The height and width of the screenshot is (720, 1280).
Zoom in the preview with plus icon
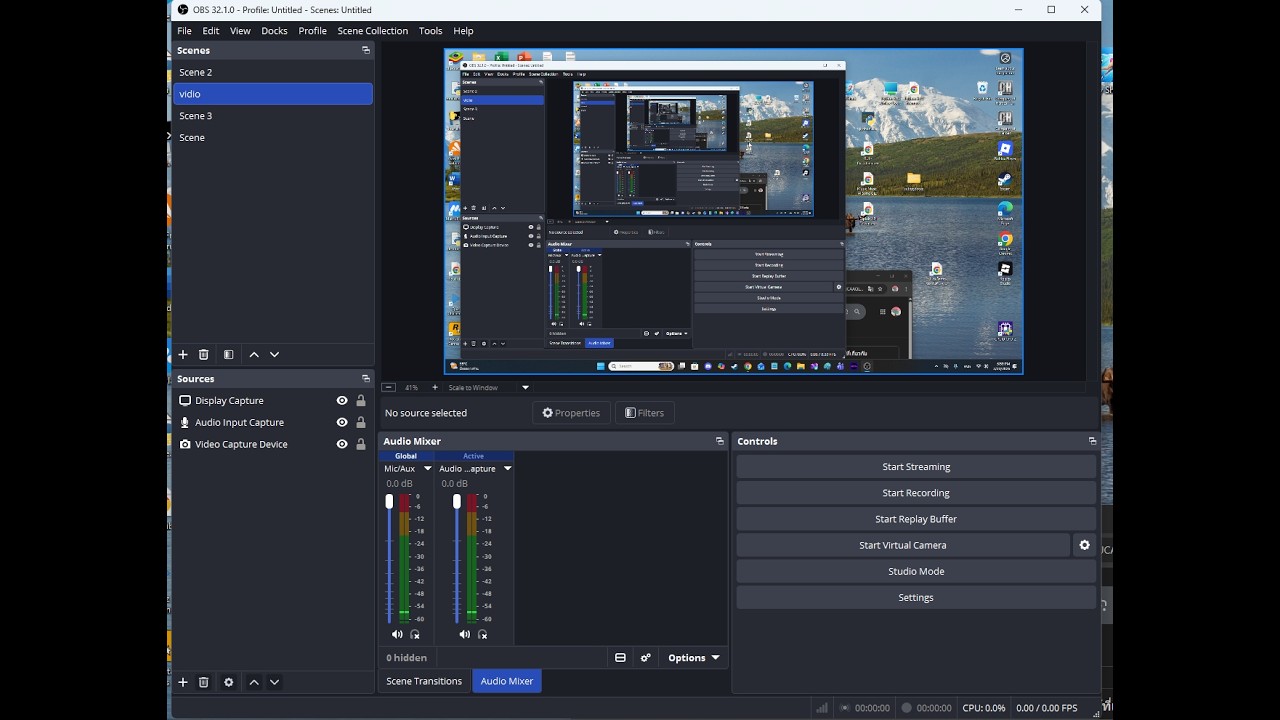tap(435, 387)
